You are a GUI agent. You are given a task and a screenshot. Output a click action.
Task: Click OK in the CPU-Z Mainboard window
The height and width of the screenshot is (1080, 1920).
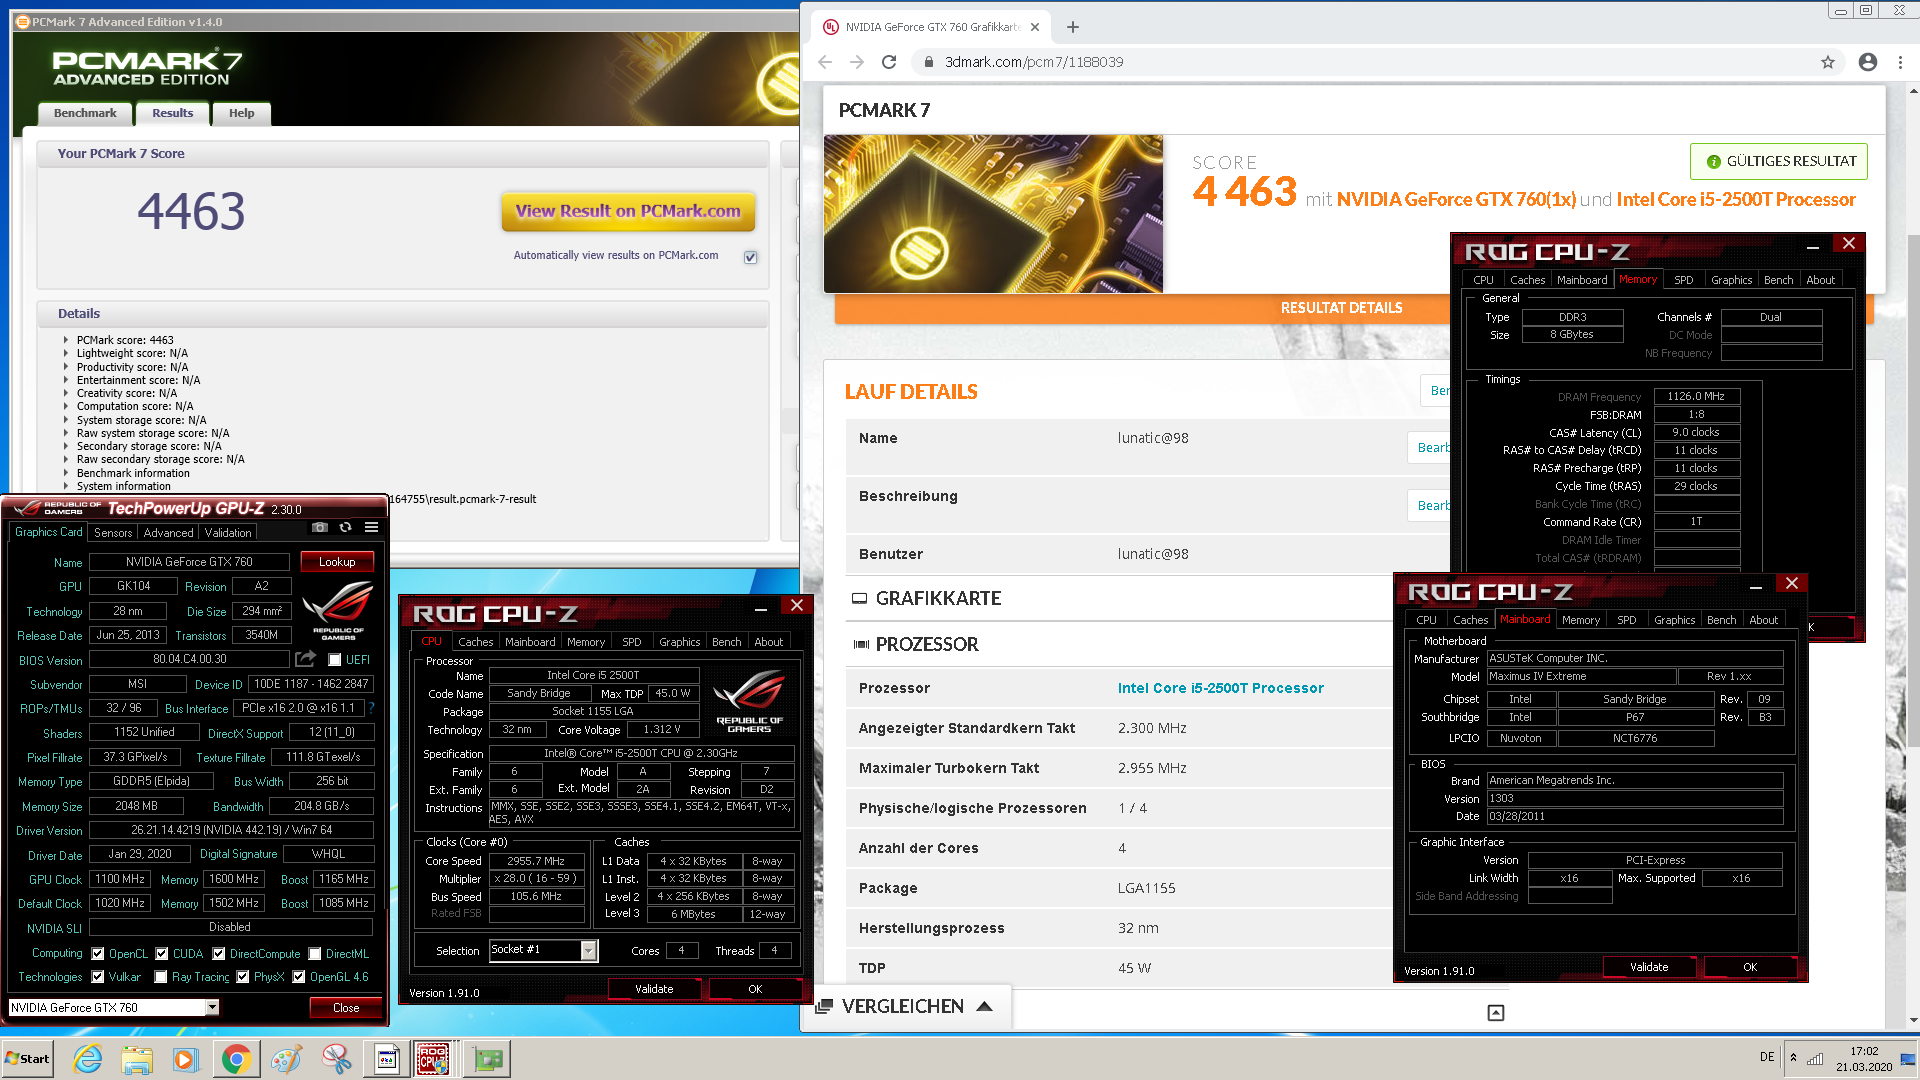(x=1750, y=967)
